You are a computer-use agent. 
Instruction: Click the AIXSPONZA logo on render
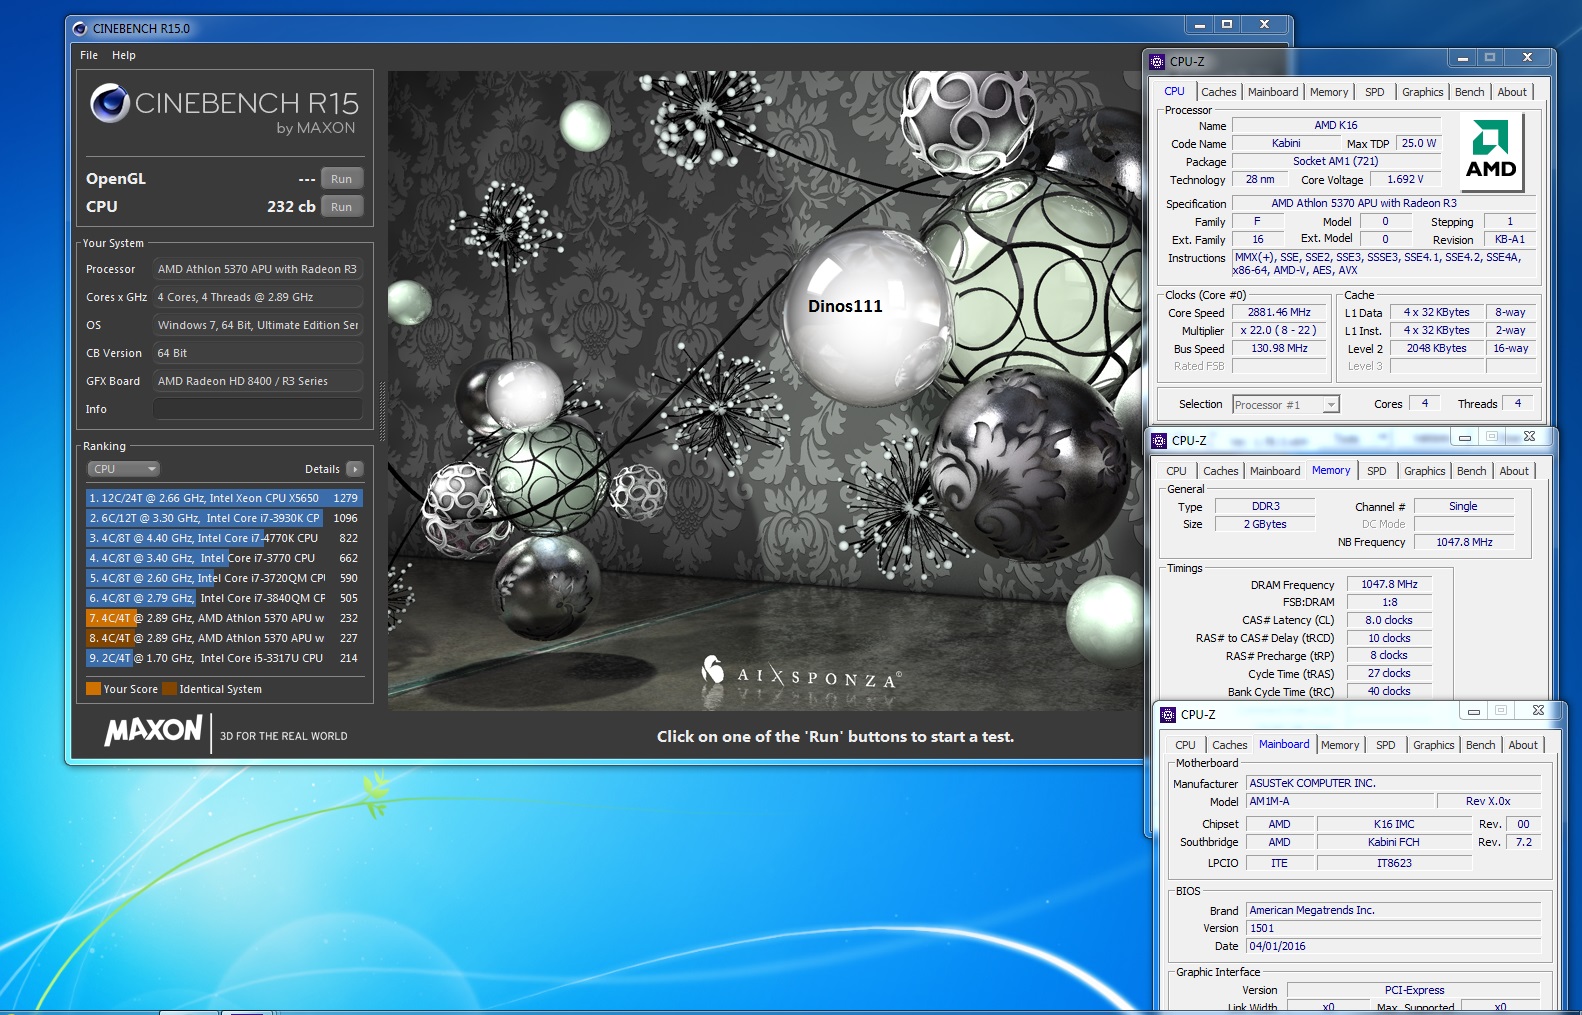[x=802, y=673]
